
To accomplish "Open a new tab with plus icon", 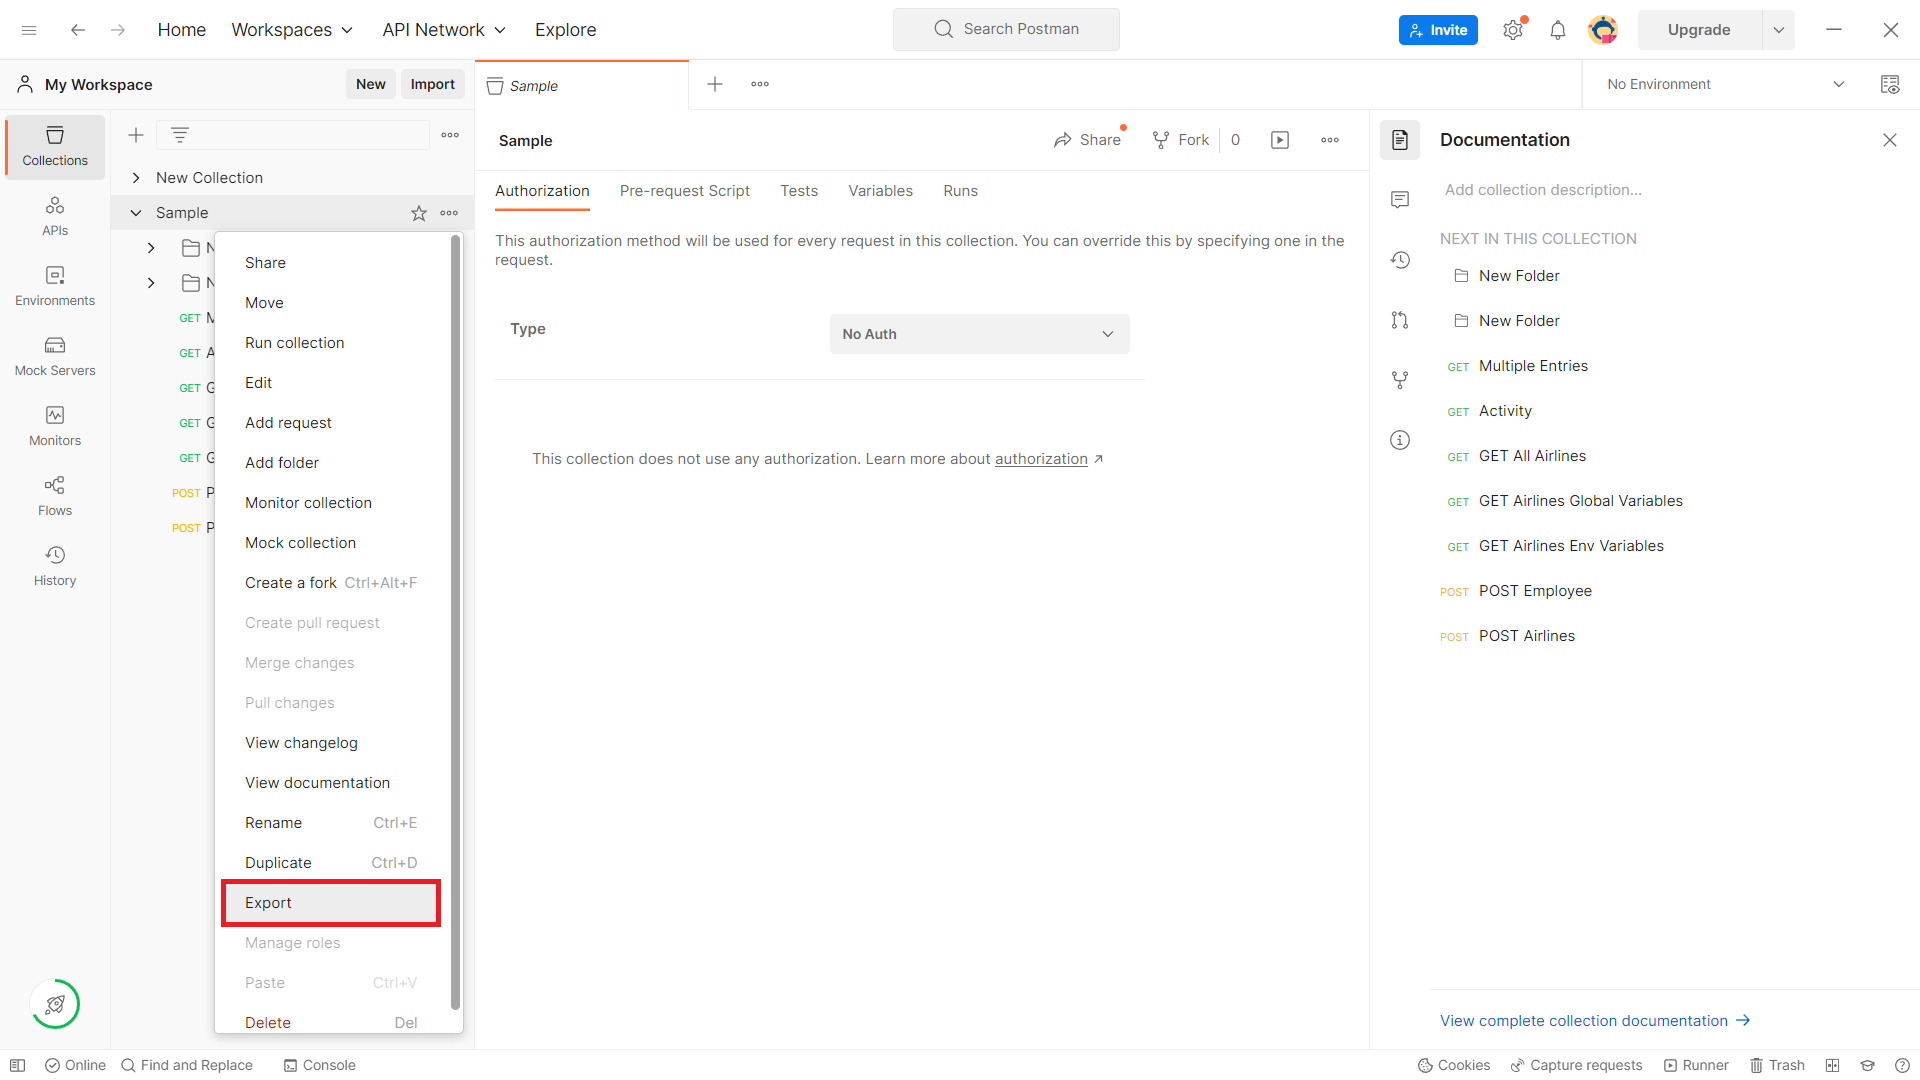I will tap(715, 84).
